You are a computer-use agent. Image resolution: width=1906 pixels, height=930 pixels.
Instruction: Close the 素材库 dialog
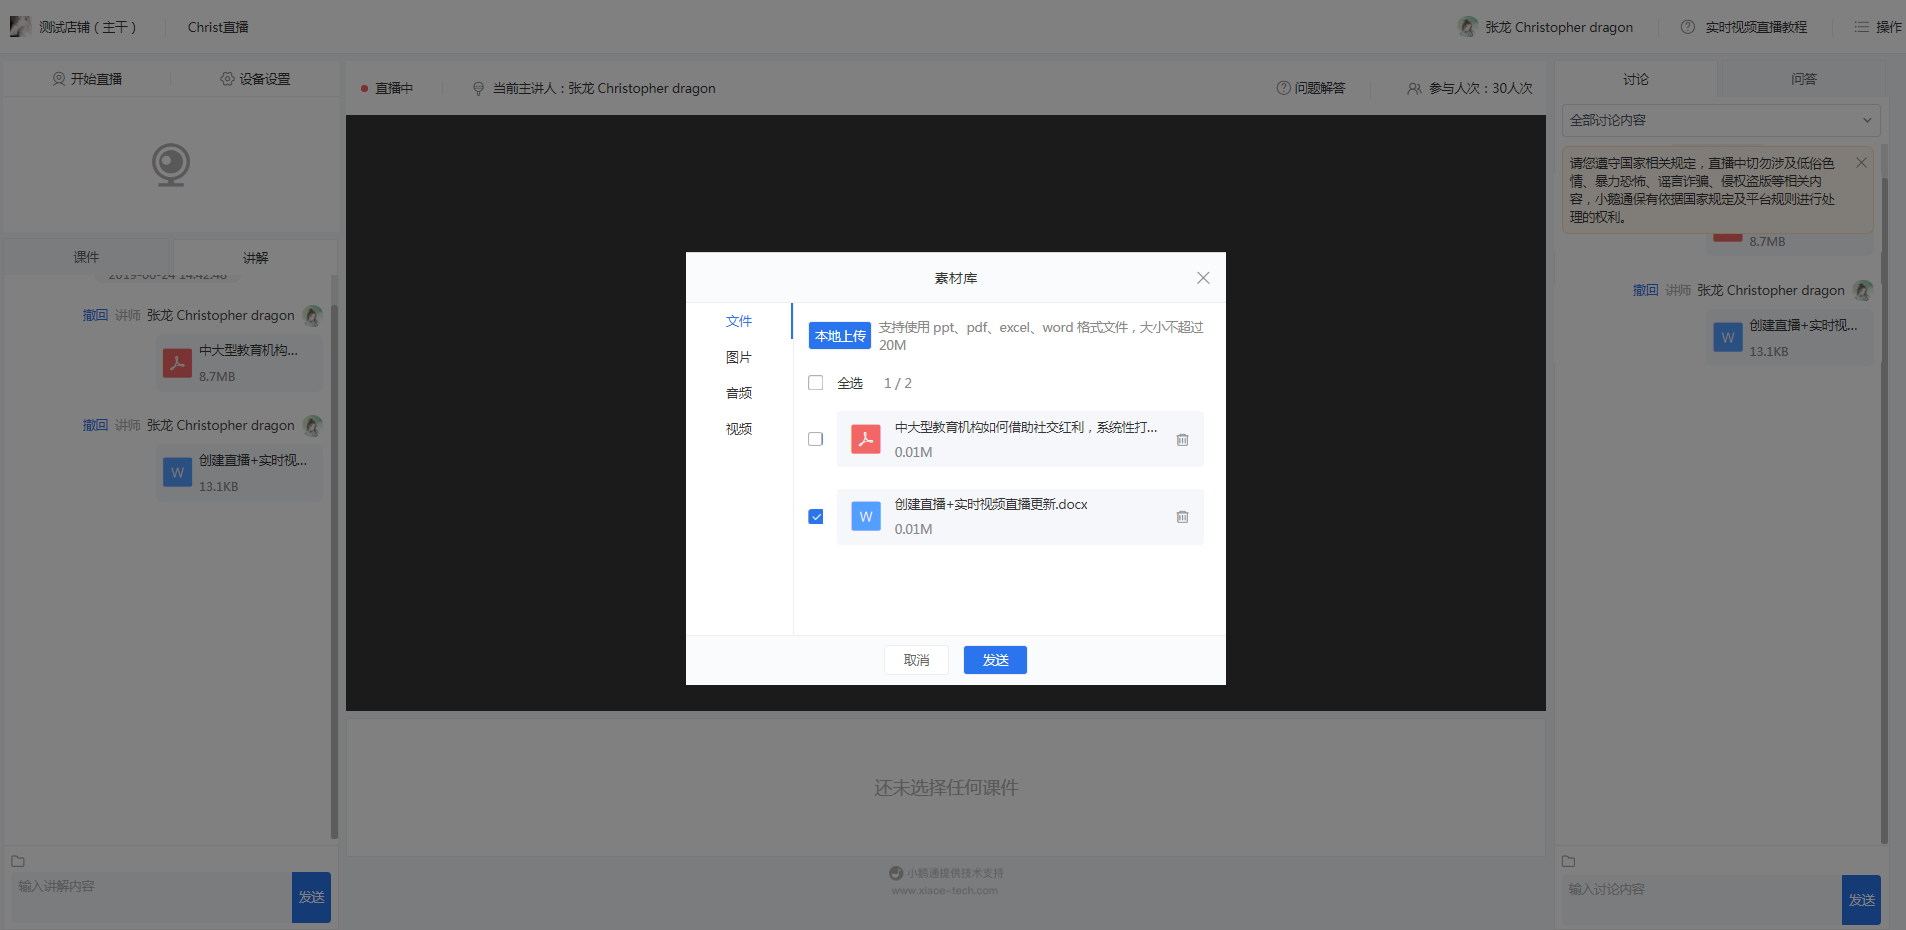(1203, 278)
